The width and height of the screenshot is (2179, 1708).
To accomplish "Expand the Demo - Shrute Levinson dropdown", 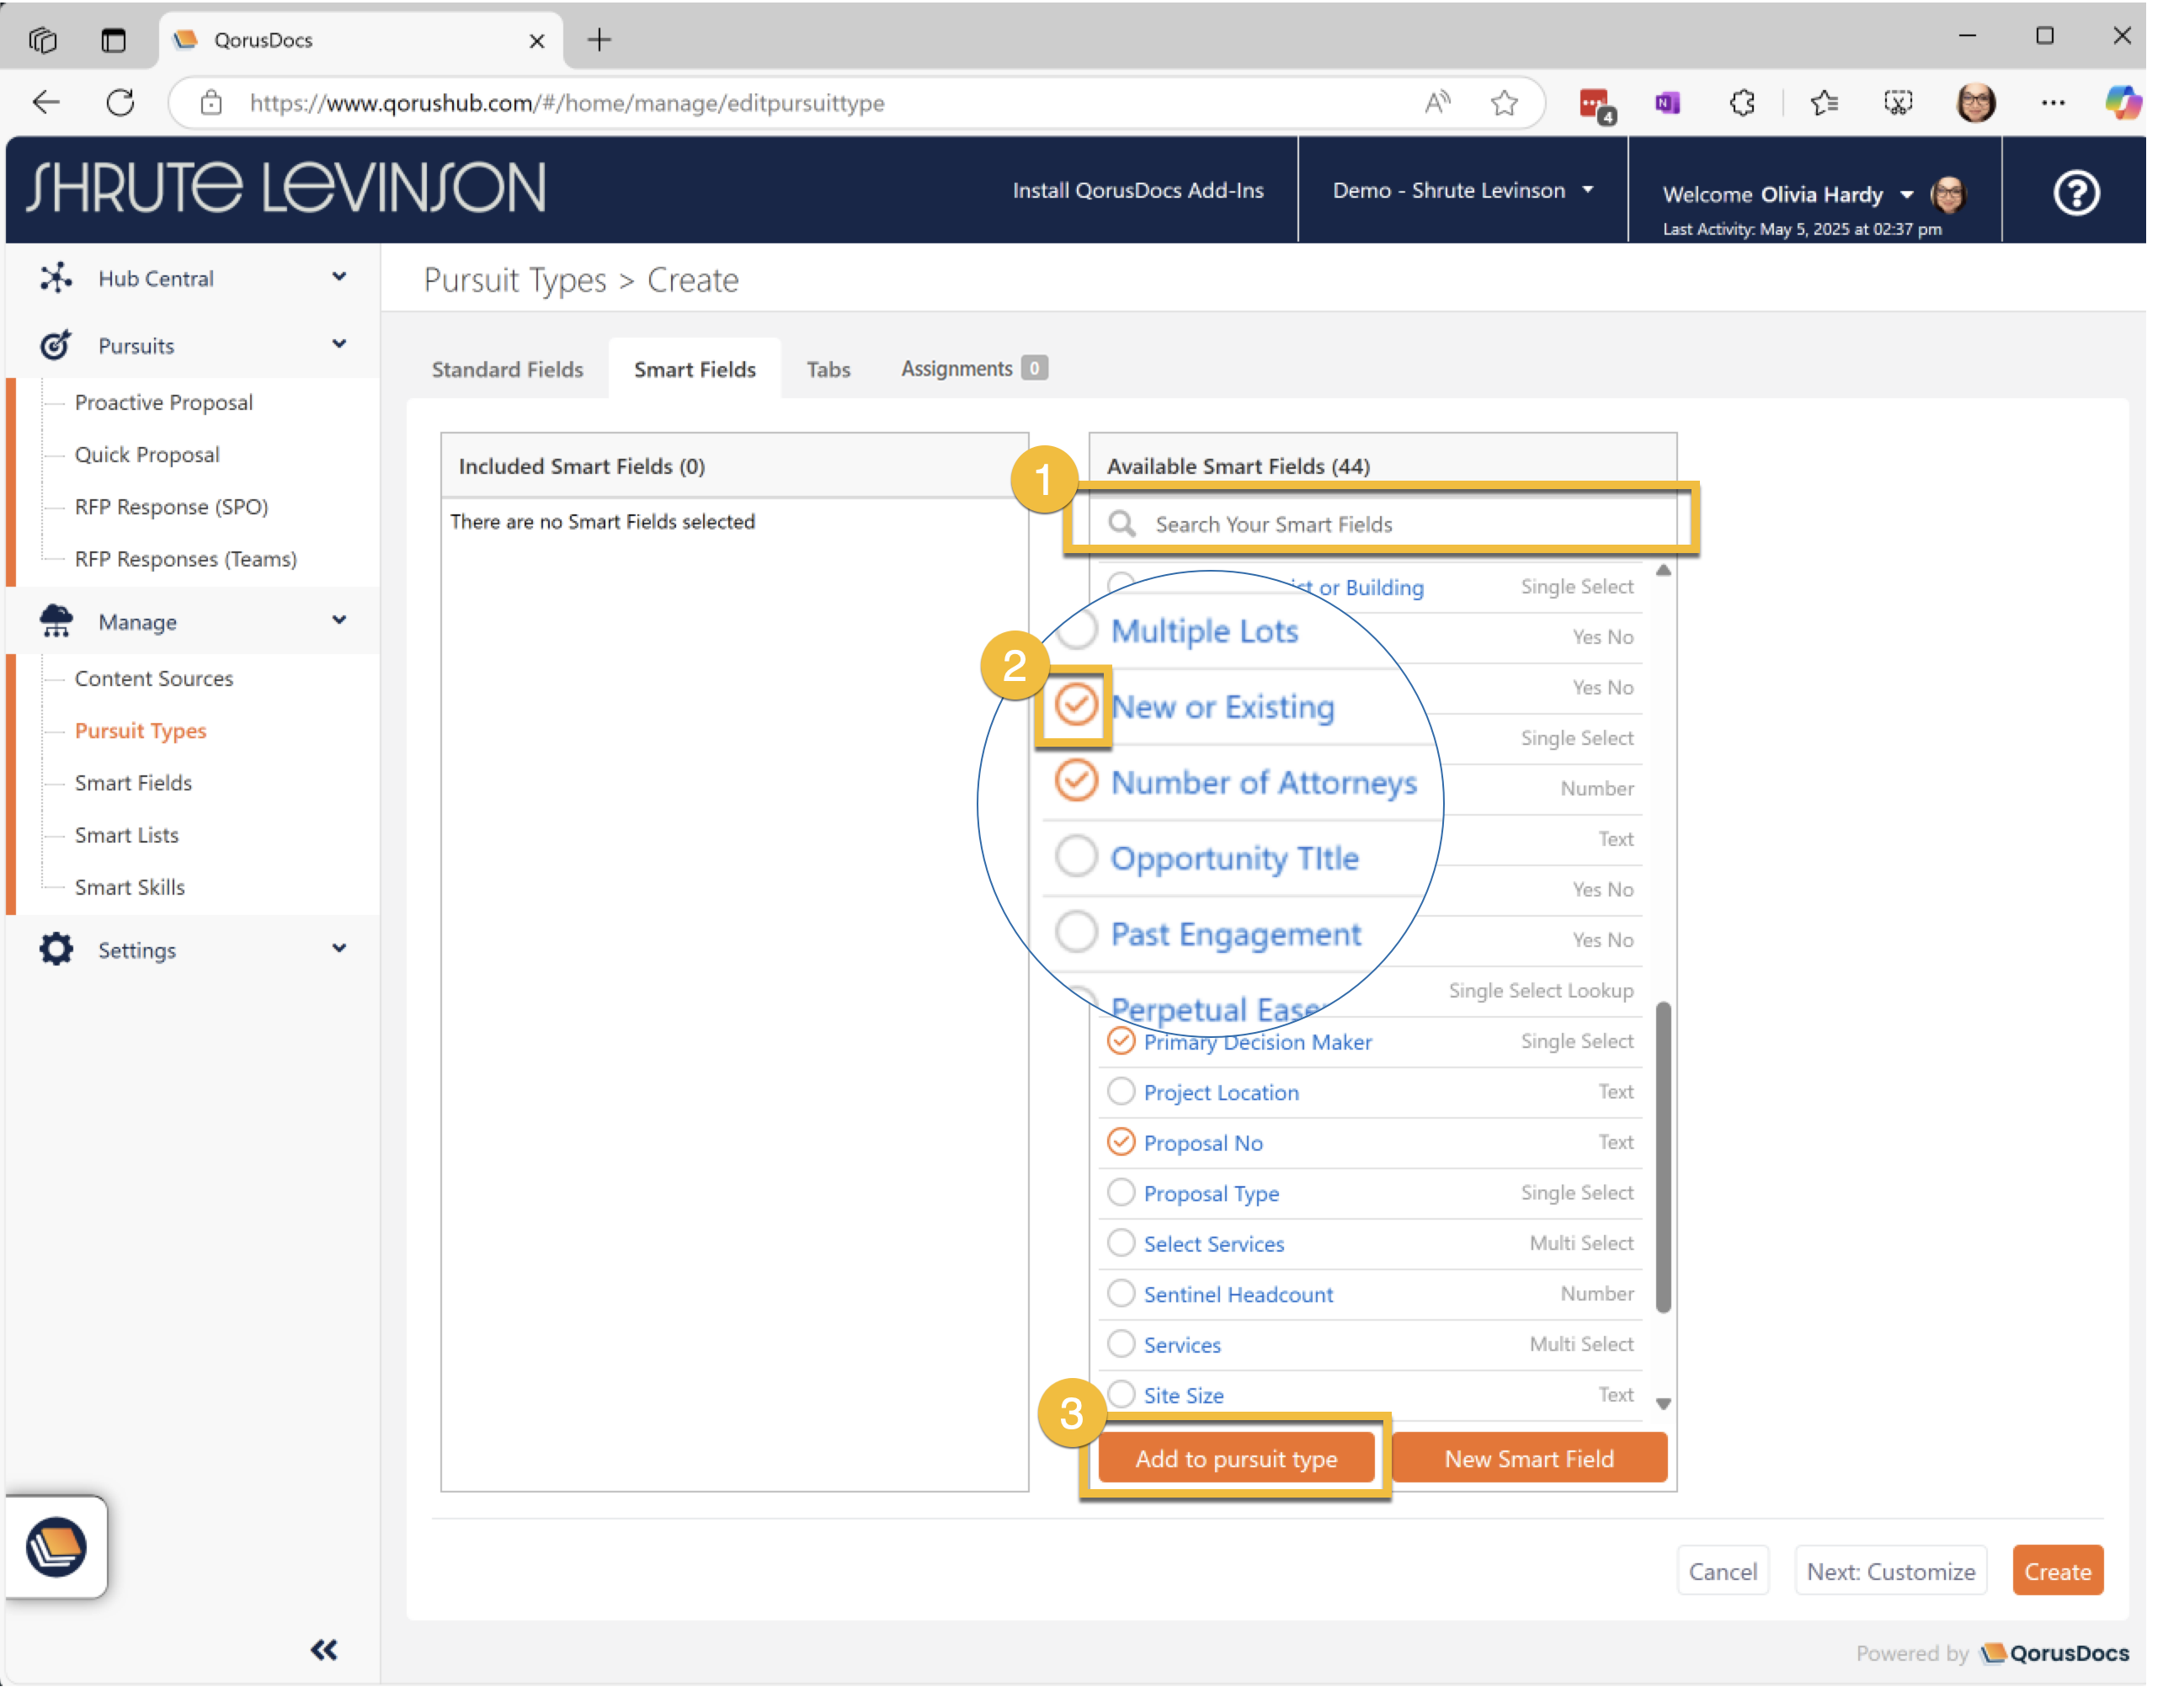I will pos(1463,190).
